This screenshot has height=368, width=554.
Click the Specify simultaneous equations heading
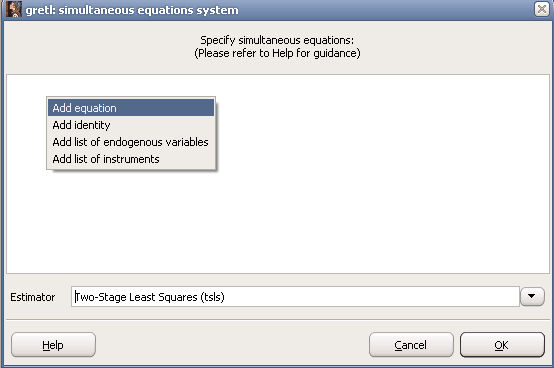point(277,40)
